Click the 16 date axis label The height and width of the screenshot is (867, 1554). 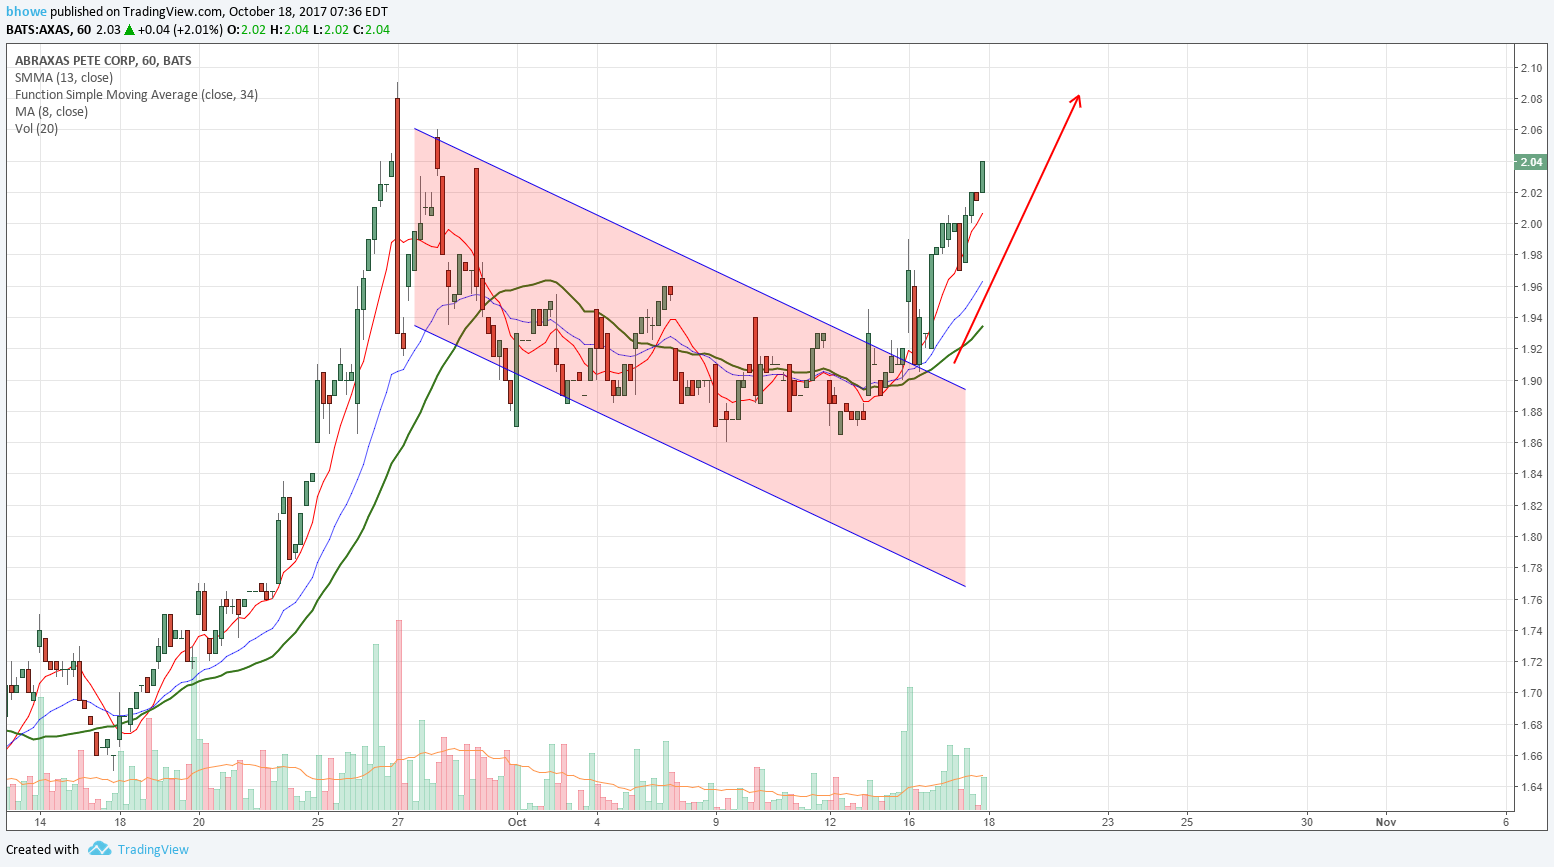909,822
